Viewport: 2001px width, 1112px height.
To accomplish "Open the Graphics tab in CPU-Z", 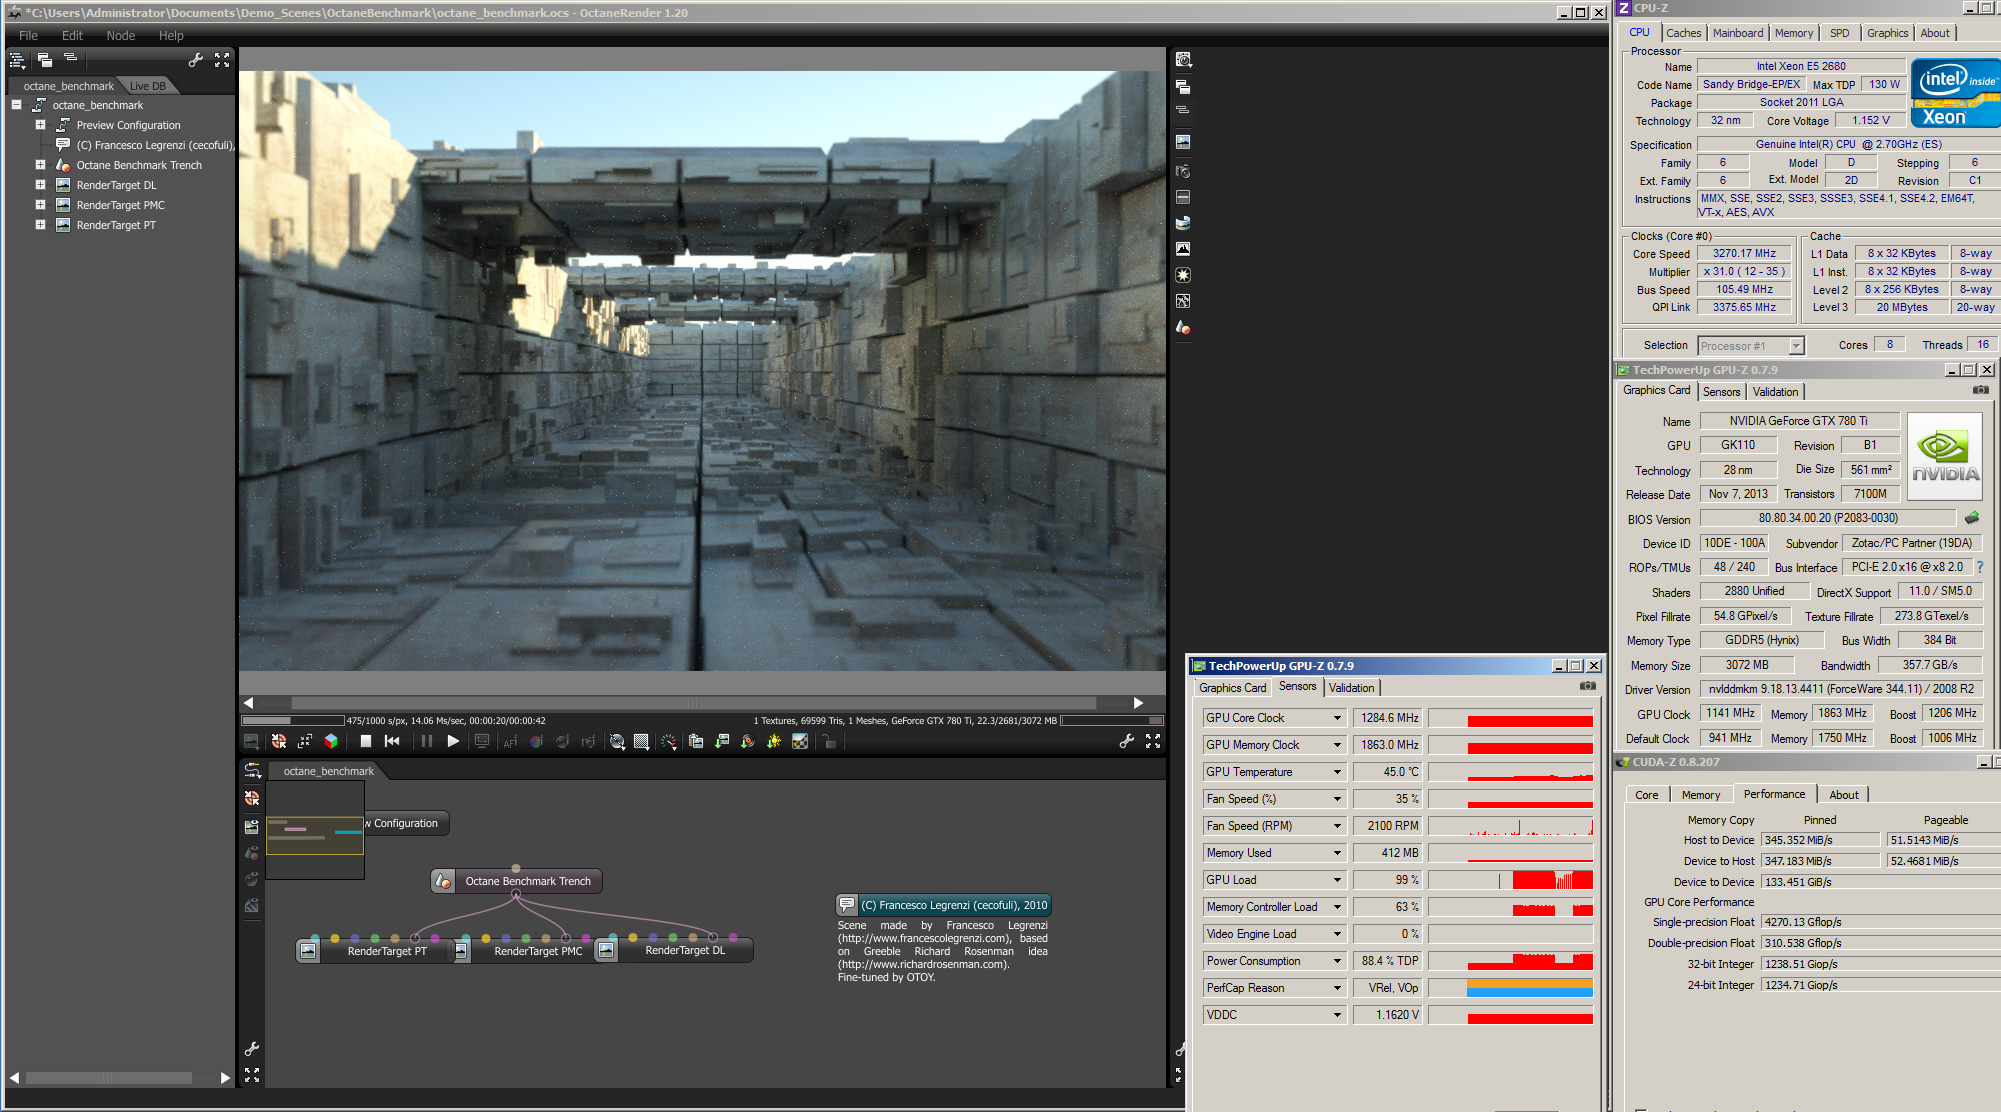I will (x=1887, y=33).
